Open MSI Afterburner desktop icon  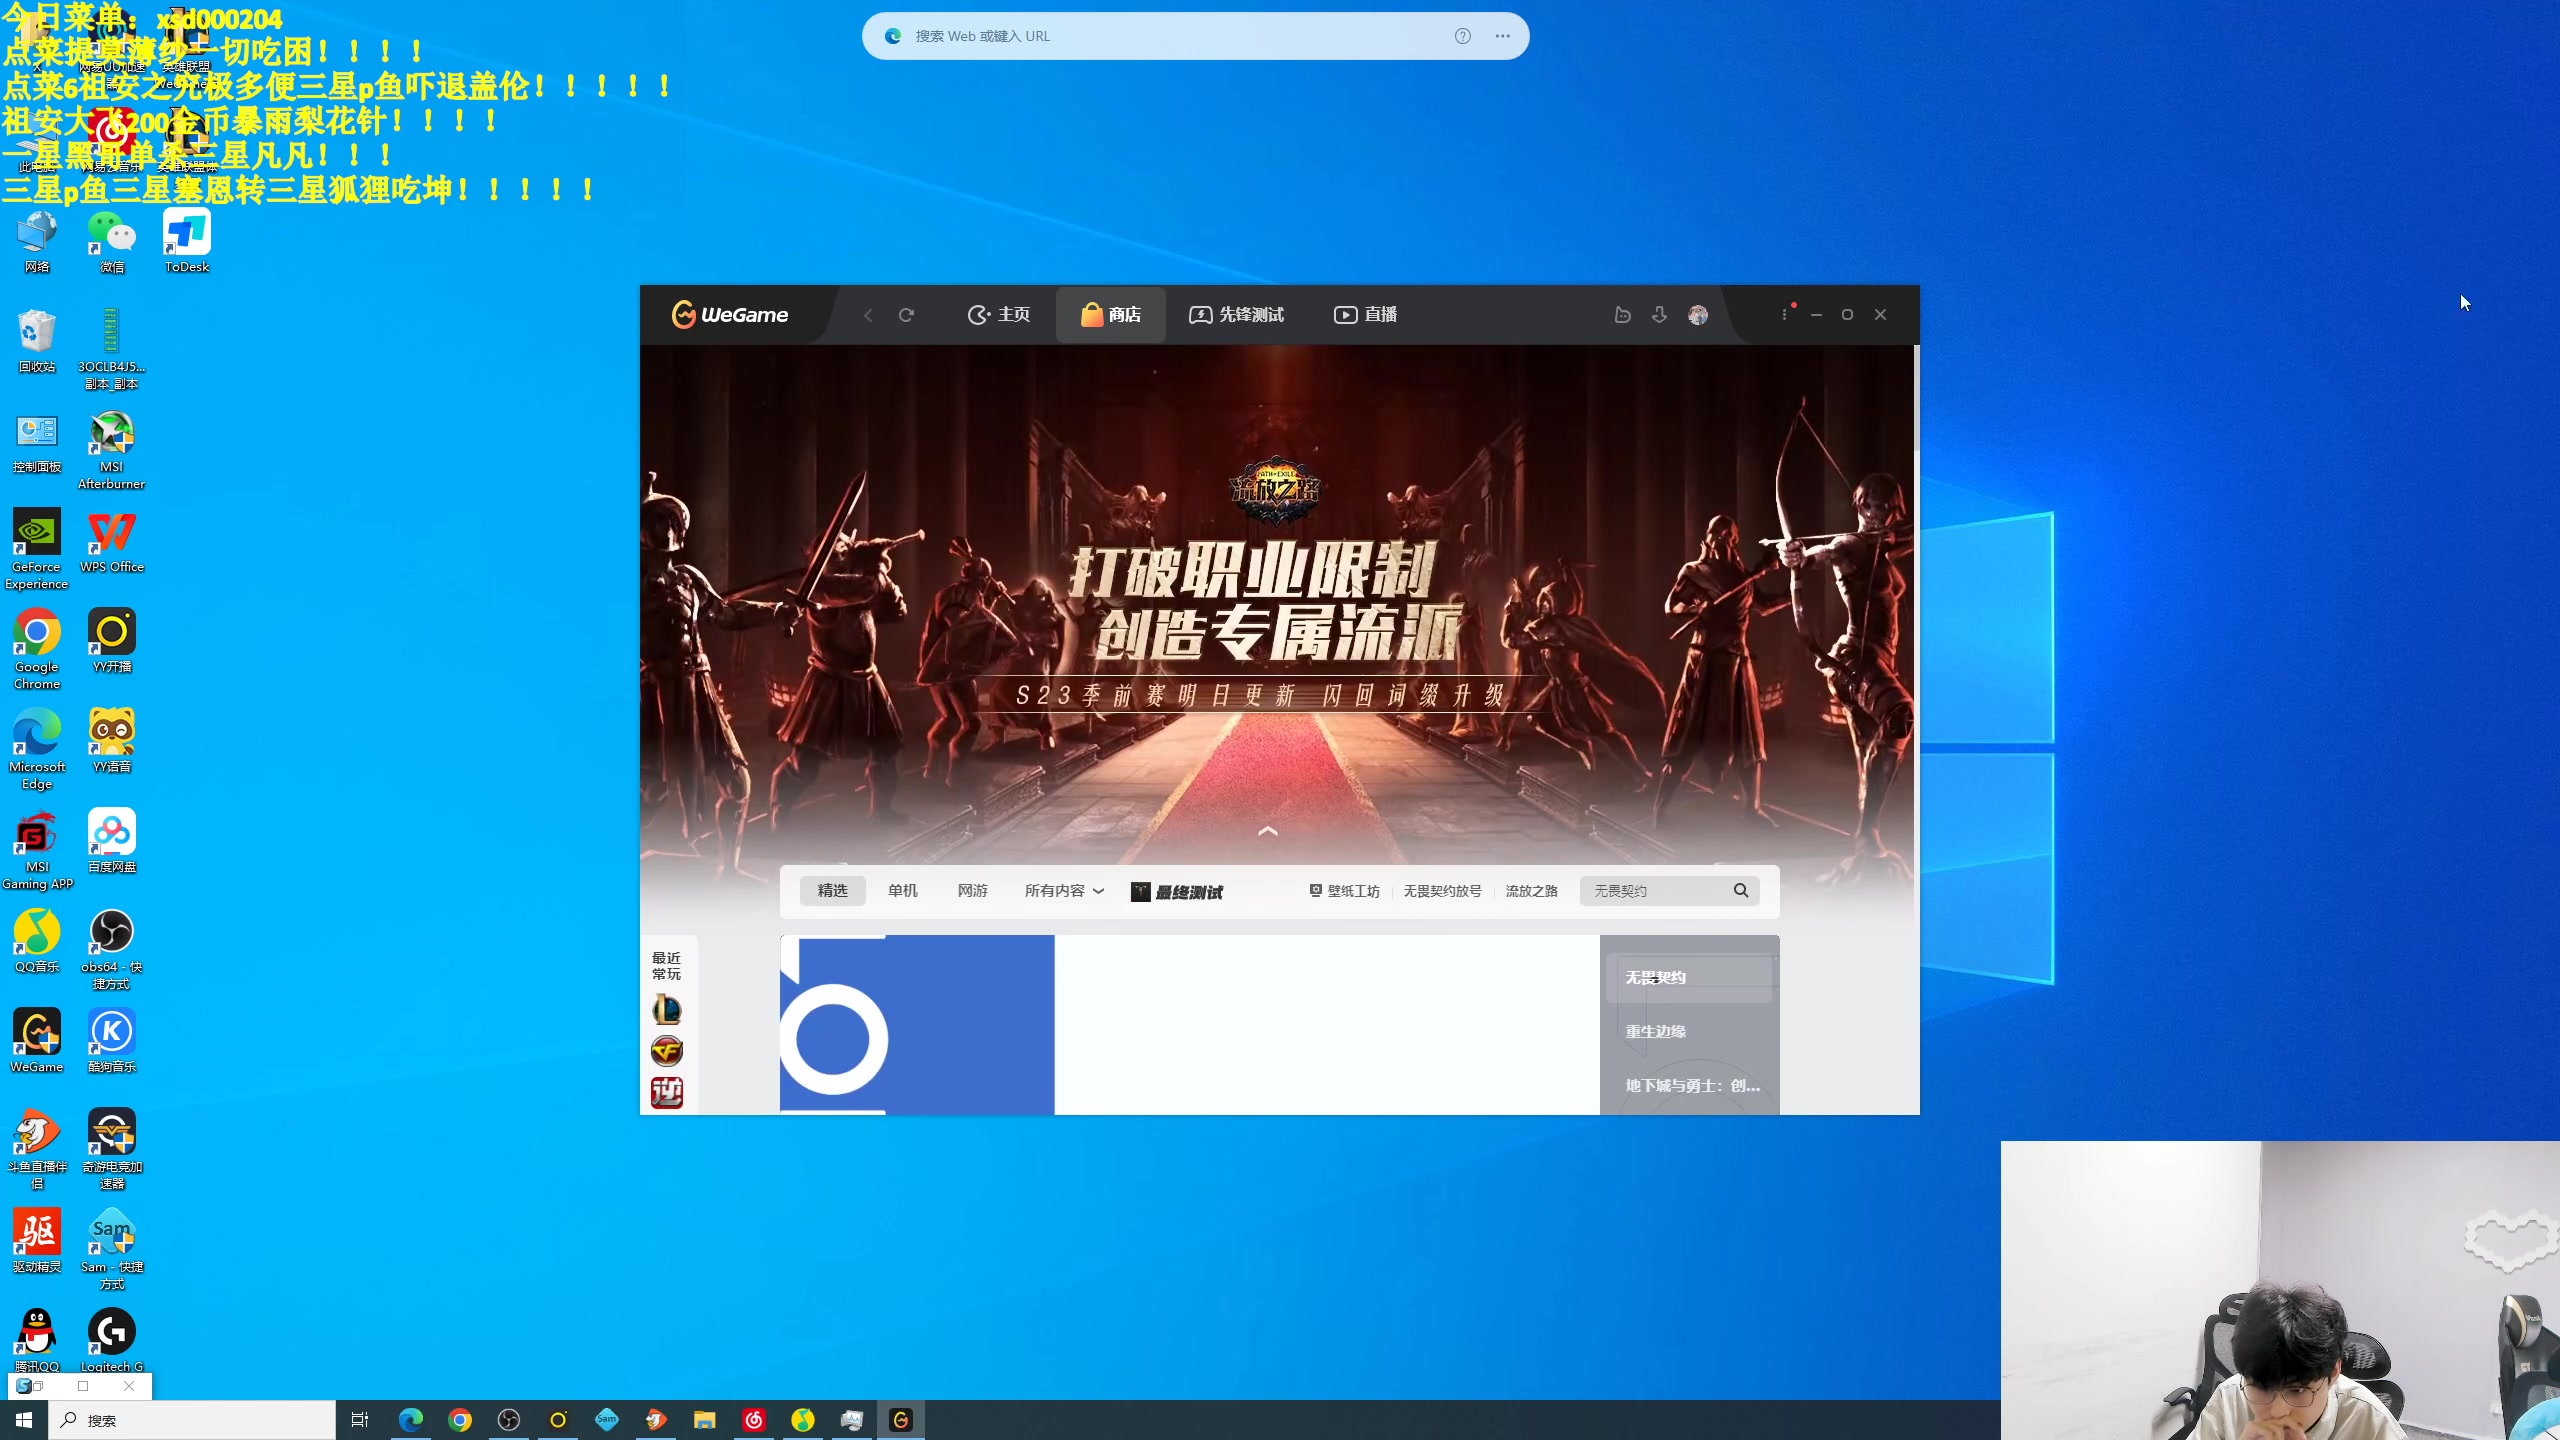[112, 450]
